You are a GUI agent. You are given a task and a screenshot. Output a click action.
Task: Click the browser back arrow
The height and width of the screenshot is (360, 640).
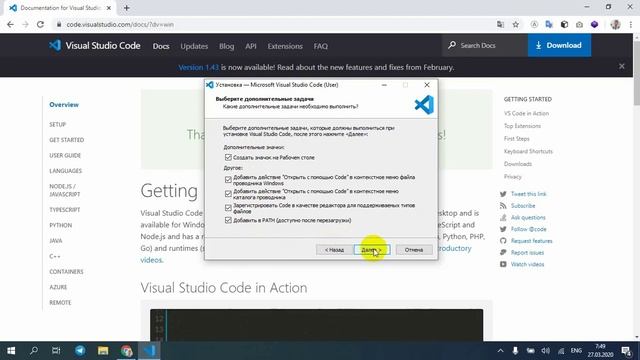(10, 24)
